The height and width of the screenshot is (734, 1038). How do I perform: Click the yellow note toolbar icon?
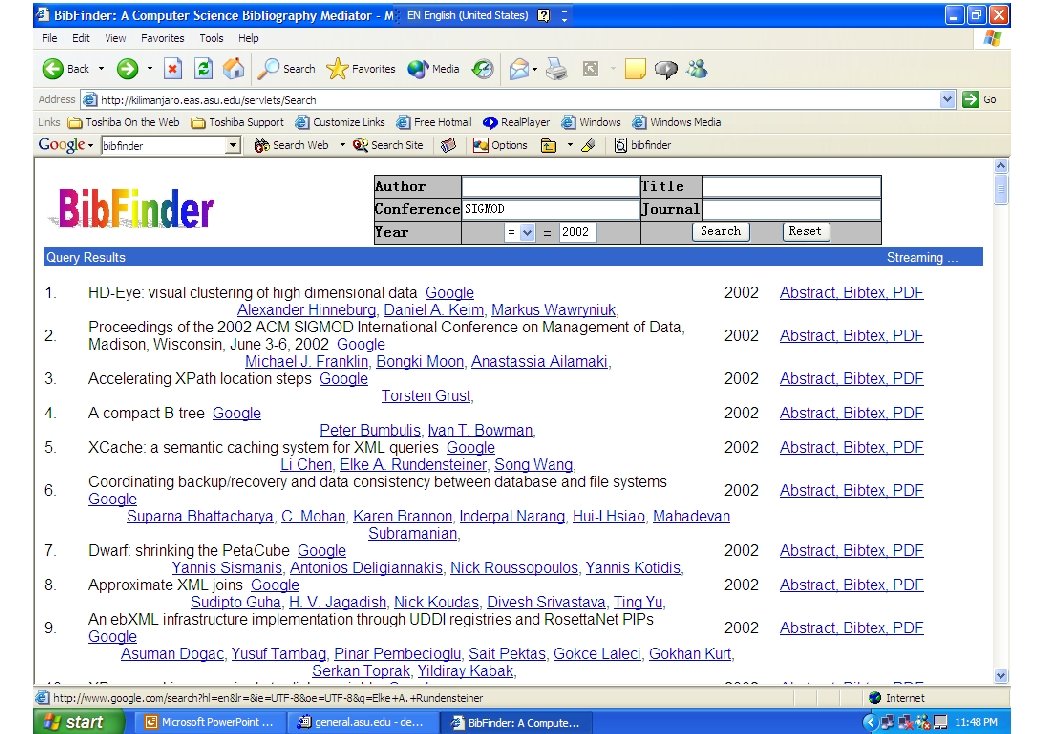635,69
